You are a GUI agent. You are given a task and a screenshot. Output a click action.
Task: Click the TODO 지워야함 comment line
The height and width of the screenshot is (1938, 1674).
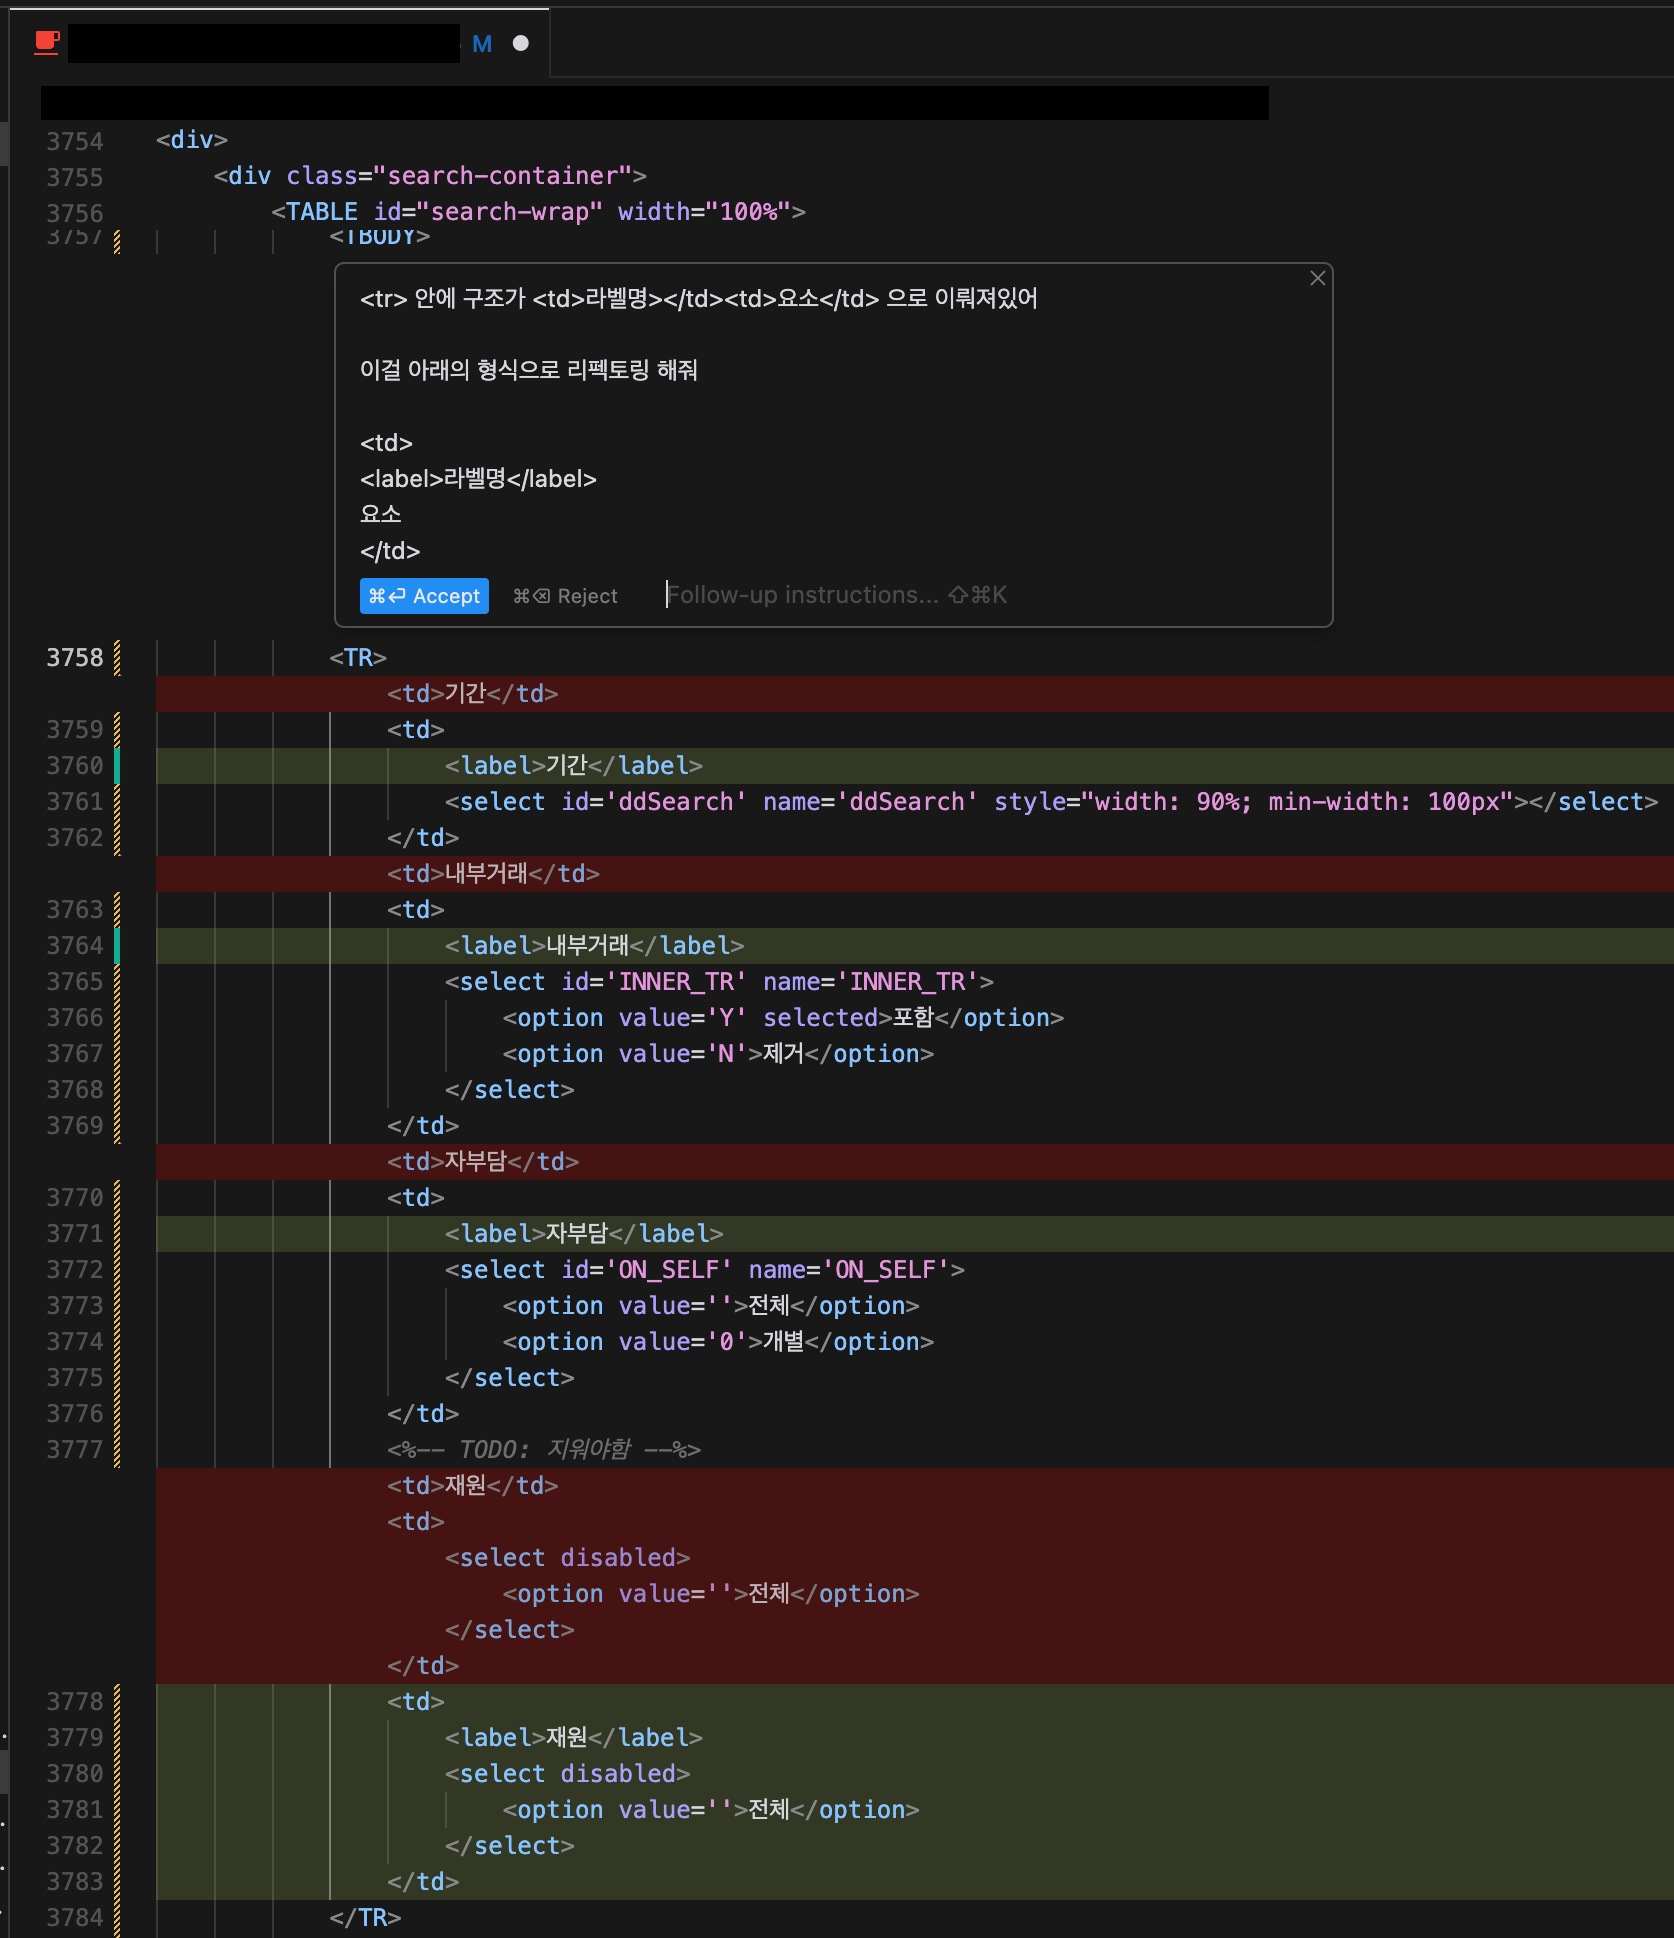pyautogui.click(x=544, y=1450)
